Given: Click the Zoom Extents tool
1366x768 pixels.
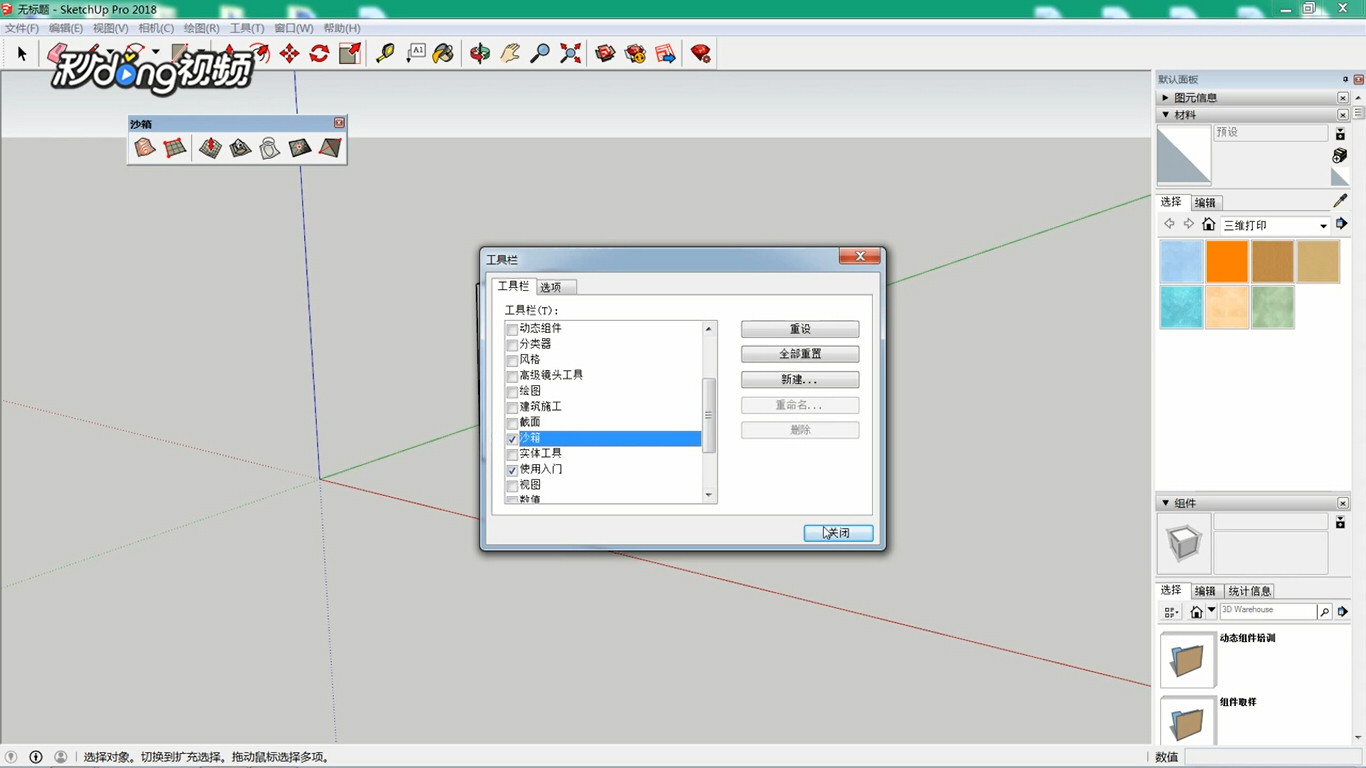Looking at the screenshot, I should pyautogui.click(x=570, y=54).
